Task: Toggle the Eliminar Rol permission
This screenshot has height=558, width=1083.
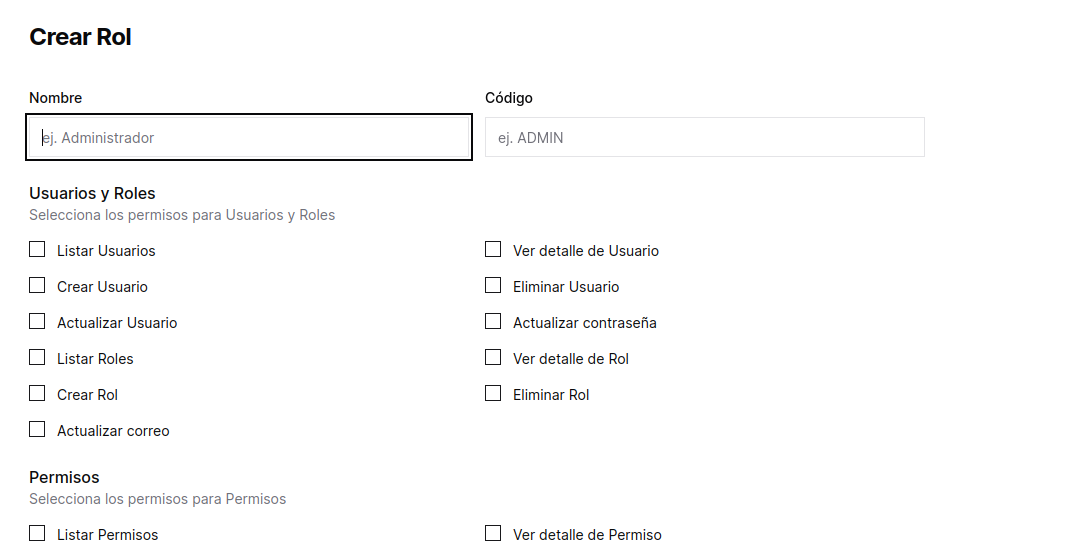Action: pyautogui.click(x=493, y=394)
